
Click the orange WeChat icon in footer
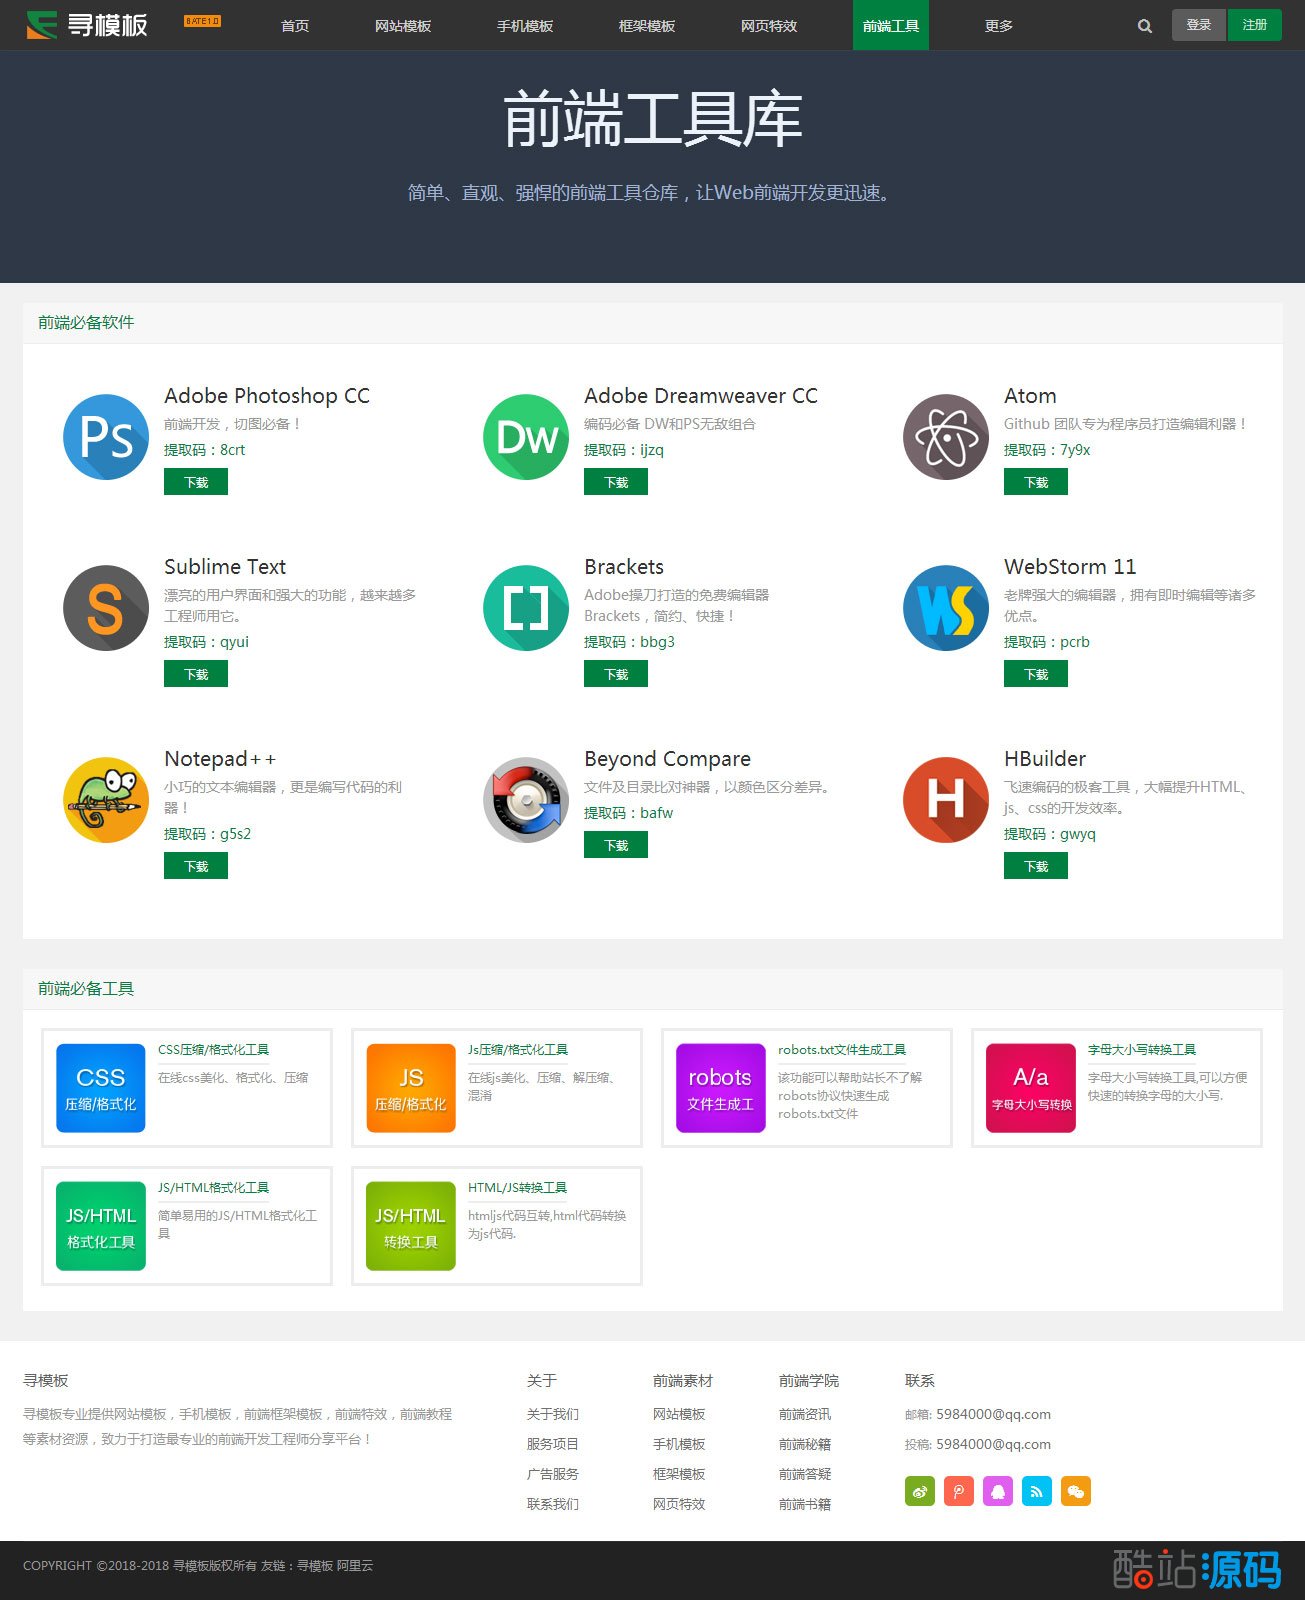point(1076,1491)
